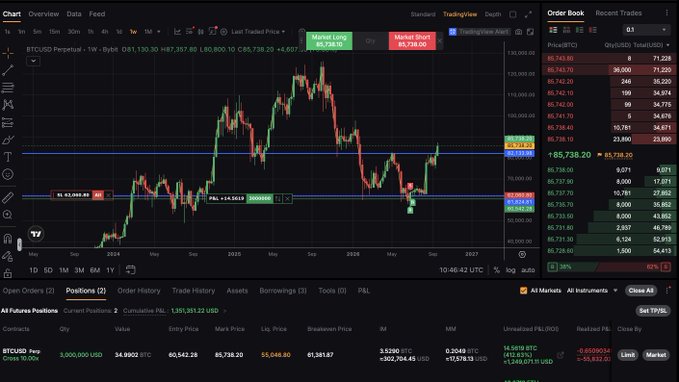The height and width of the screenshot is (382, 679).
Task: Click the TradingView Alert icon
Action: pyautogui.click(x=453, y=32)
